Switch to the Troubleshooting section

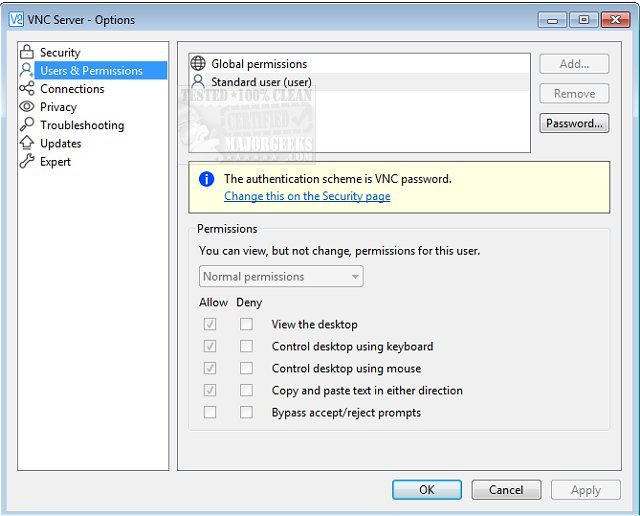click(x=82, y=125)
